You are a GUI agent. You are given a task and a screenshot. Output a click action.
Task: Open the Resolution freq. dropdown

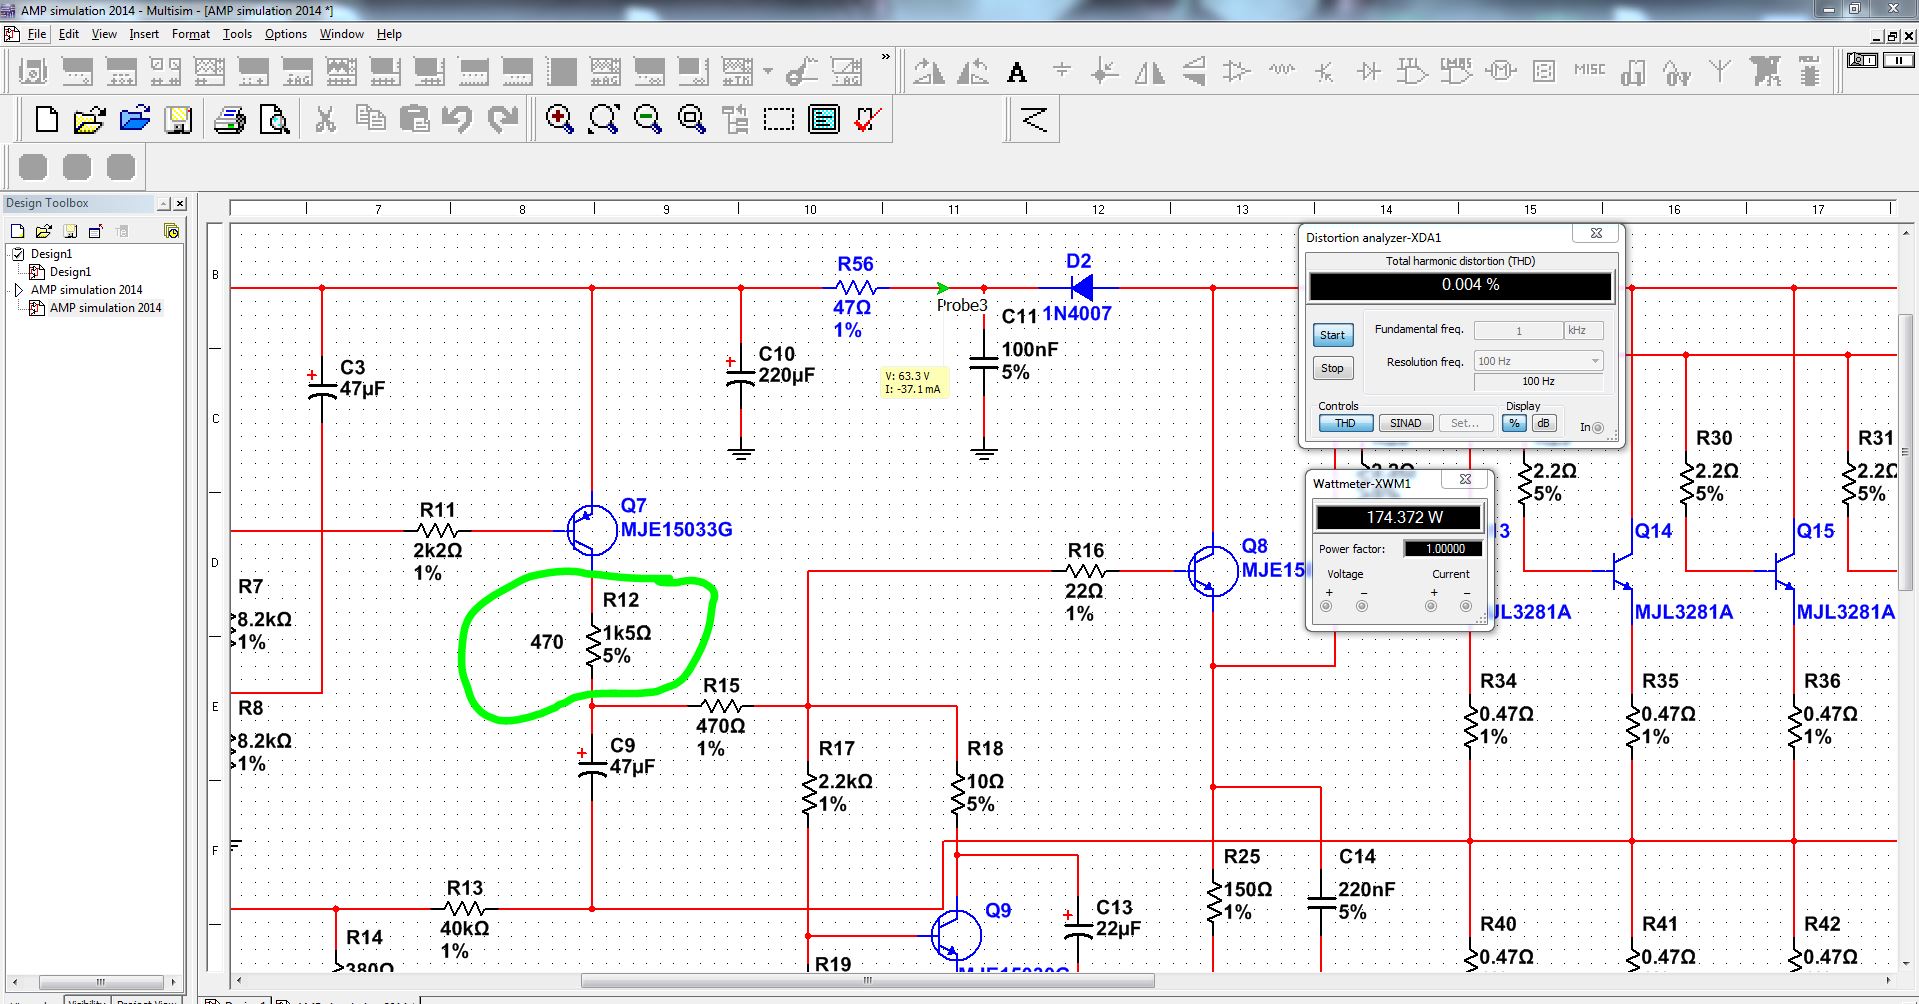1538,361
